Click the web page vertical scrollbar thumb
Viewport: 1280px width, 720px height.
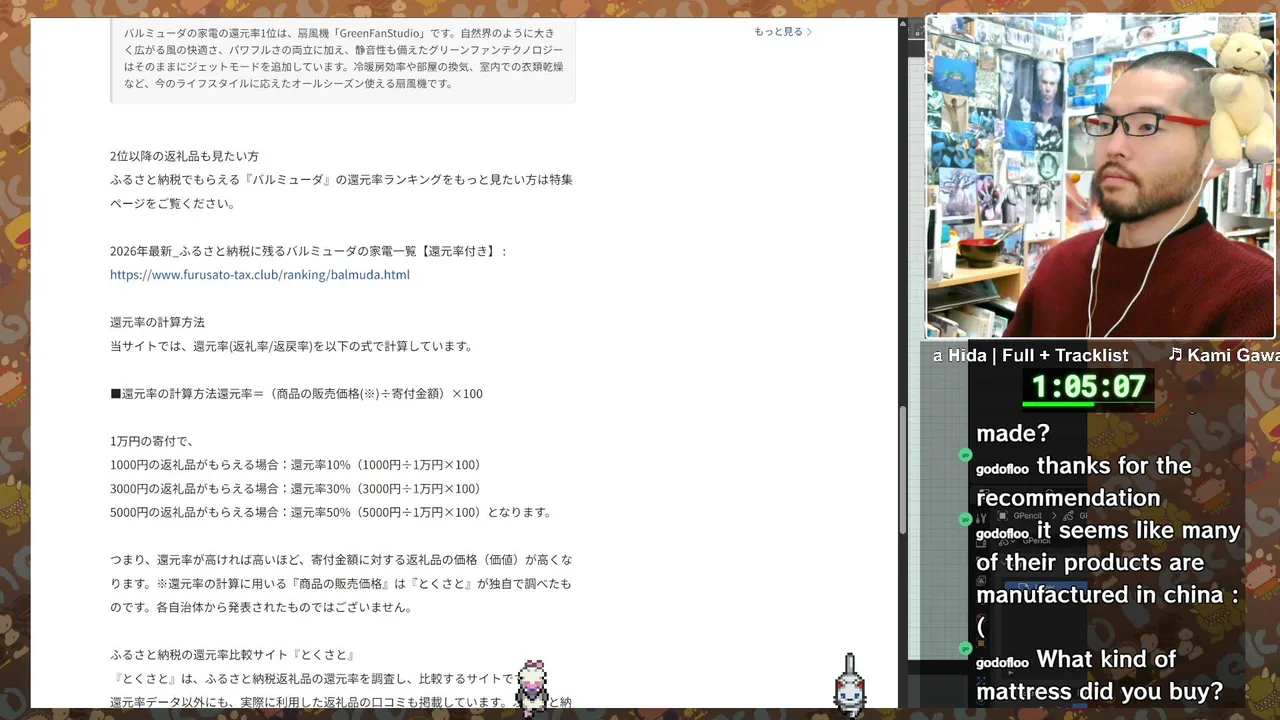903,470
